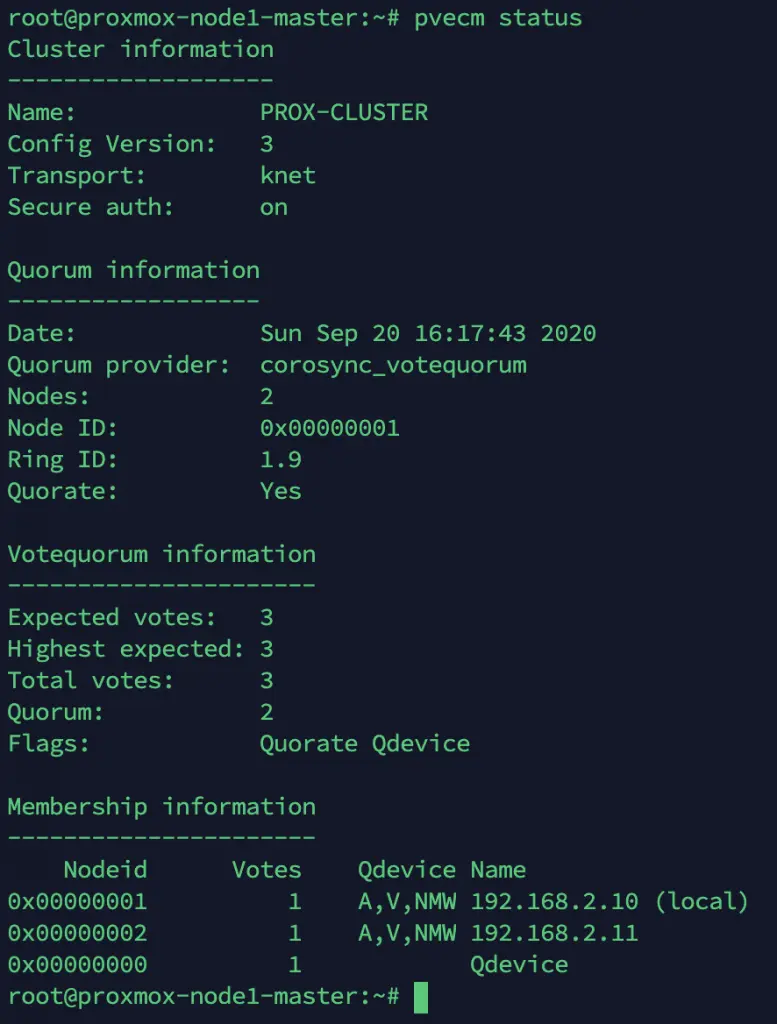The image size is (777, 1024).
Task: Click the 'pvecm status' command text
Action: [498, 18]
